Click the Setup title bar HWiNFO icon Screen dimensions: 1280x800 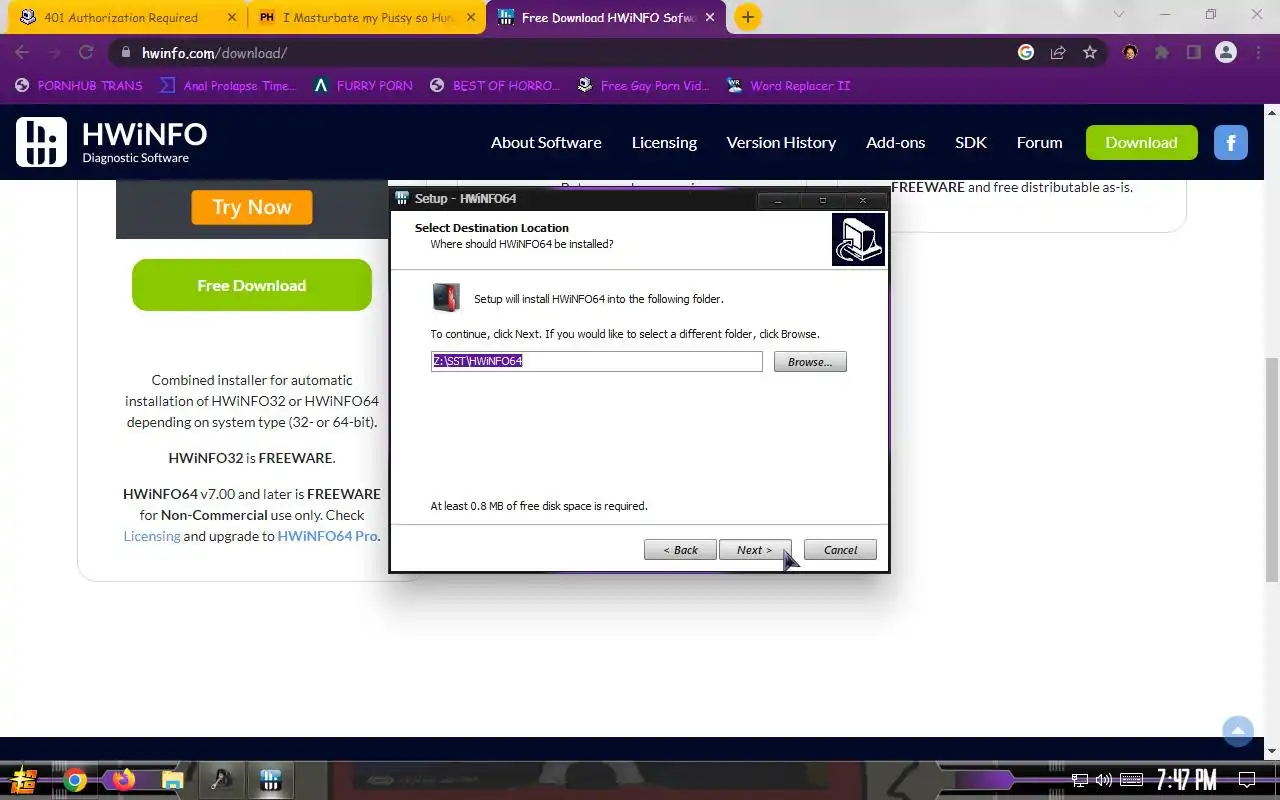click(402, 198)
